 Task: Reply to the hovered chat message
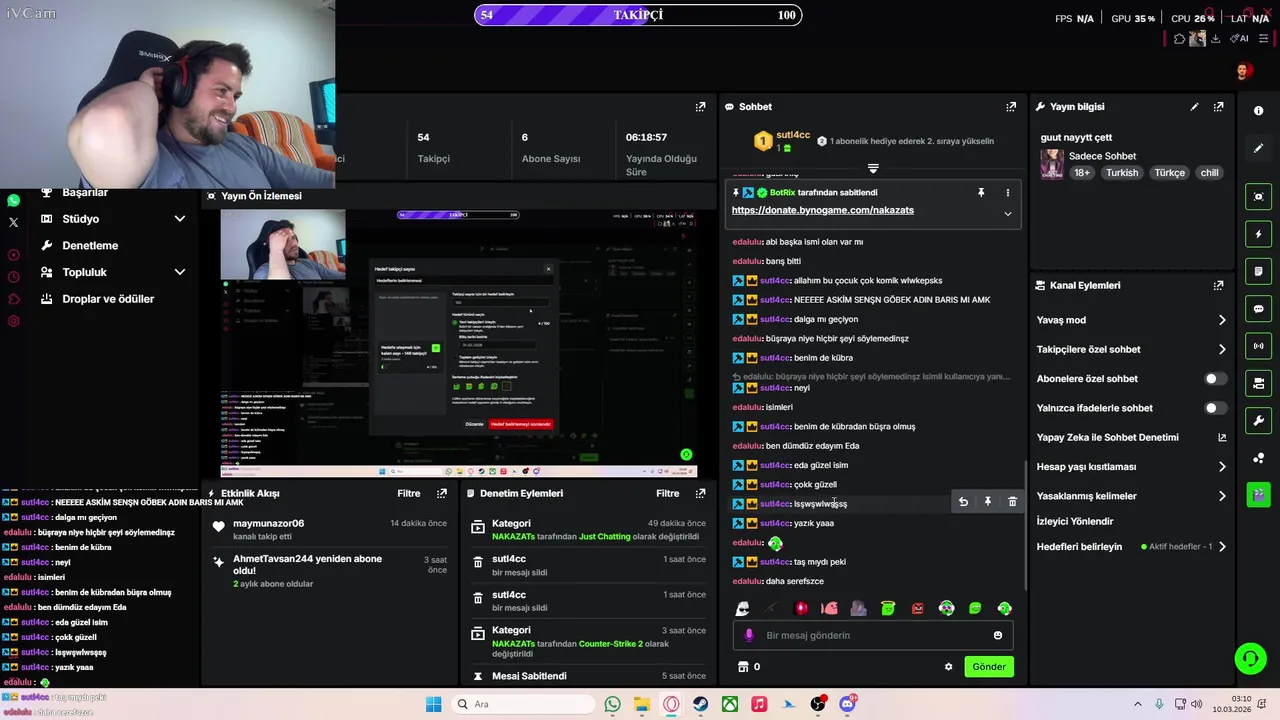[x=963, y=502]
